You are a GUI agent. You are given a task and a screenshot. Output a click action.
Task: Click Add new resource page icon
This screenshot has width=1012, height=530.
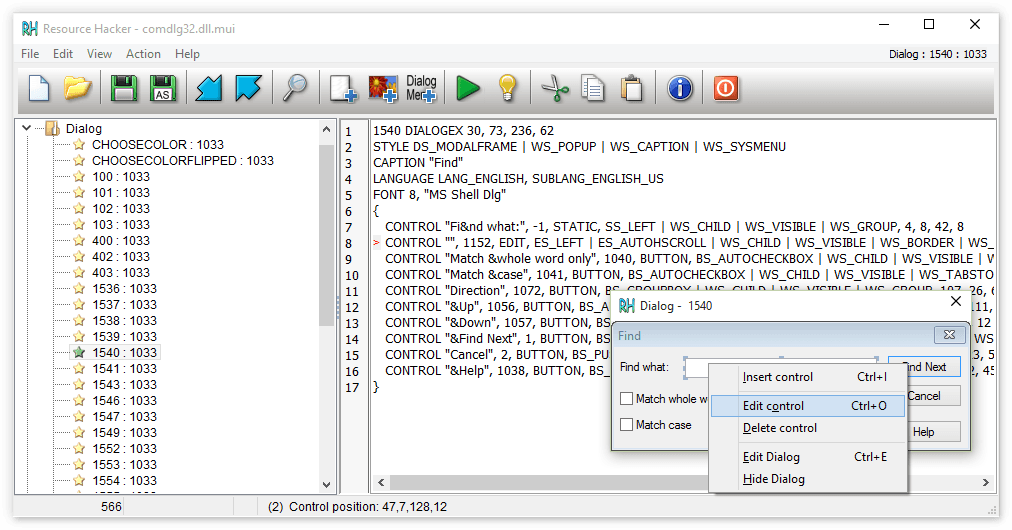(x=343, y=88)
